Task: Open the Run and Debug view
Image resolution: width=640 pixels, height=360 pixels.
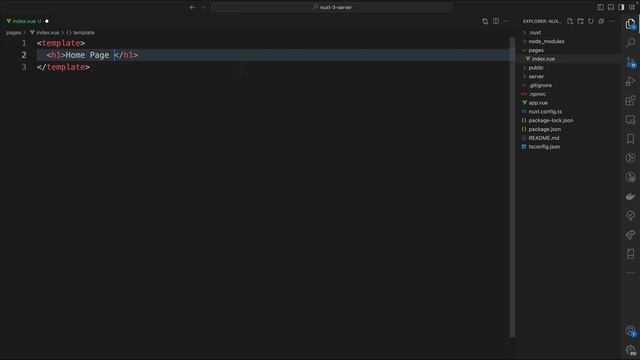Action: (x=630, y=81)
